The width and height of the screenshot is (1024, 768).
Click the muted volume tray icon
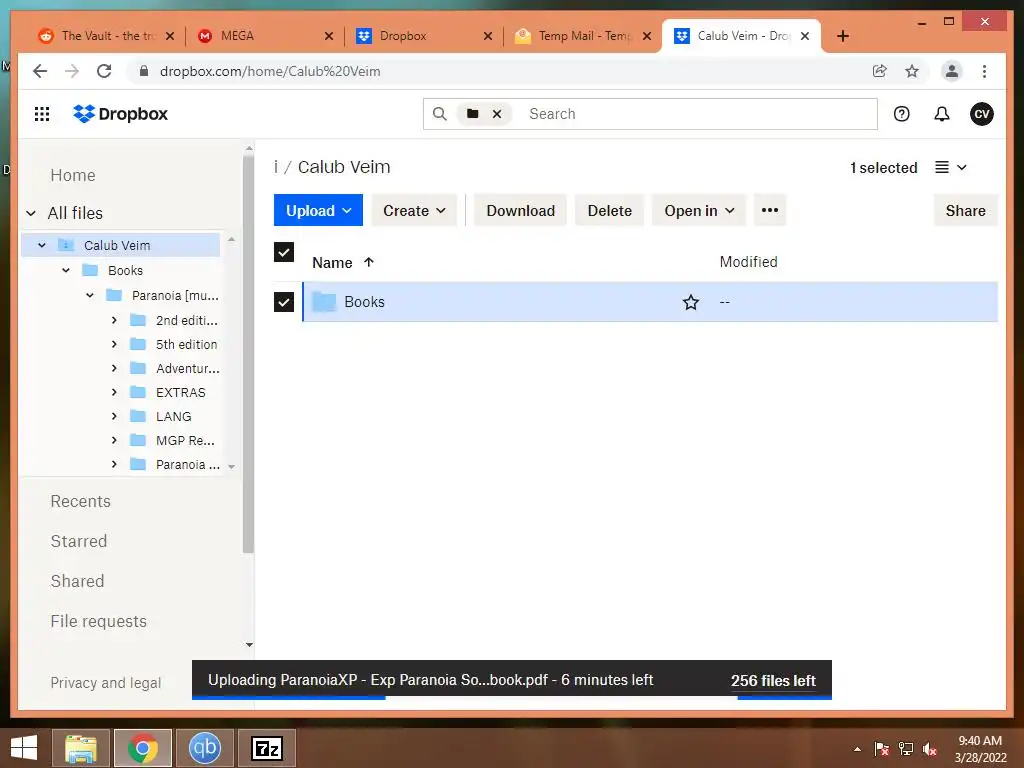pyautogui.click(x=930, y=749)
